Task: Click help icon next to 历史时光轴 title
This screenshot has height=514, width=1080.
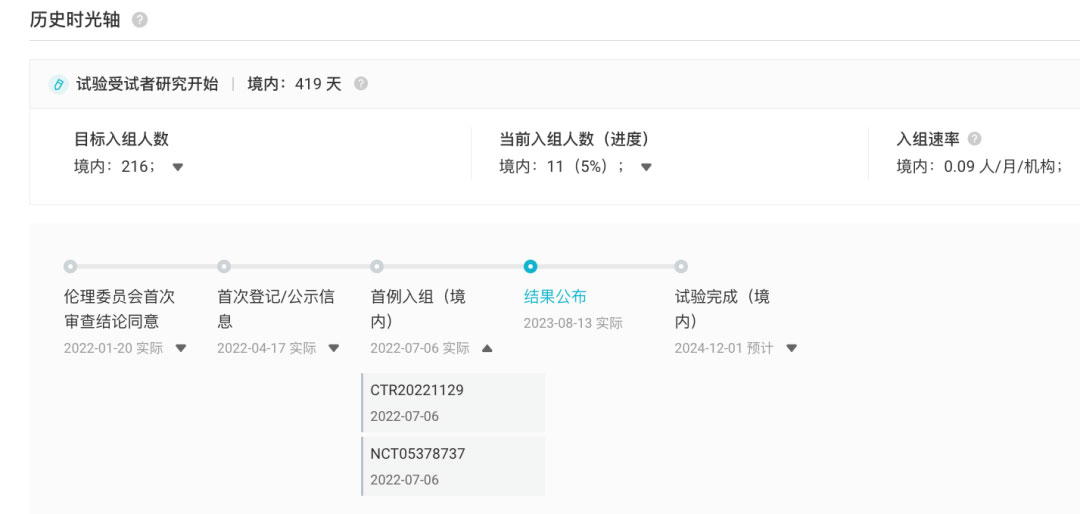Action: tap(140, 20)
